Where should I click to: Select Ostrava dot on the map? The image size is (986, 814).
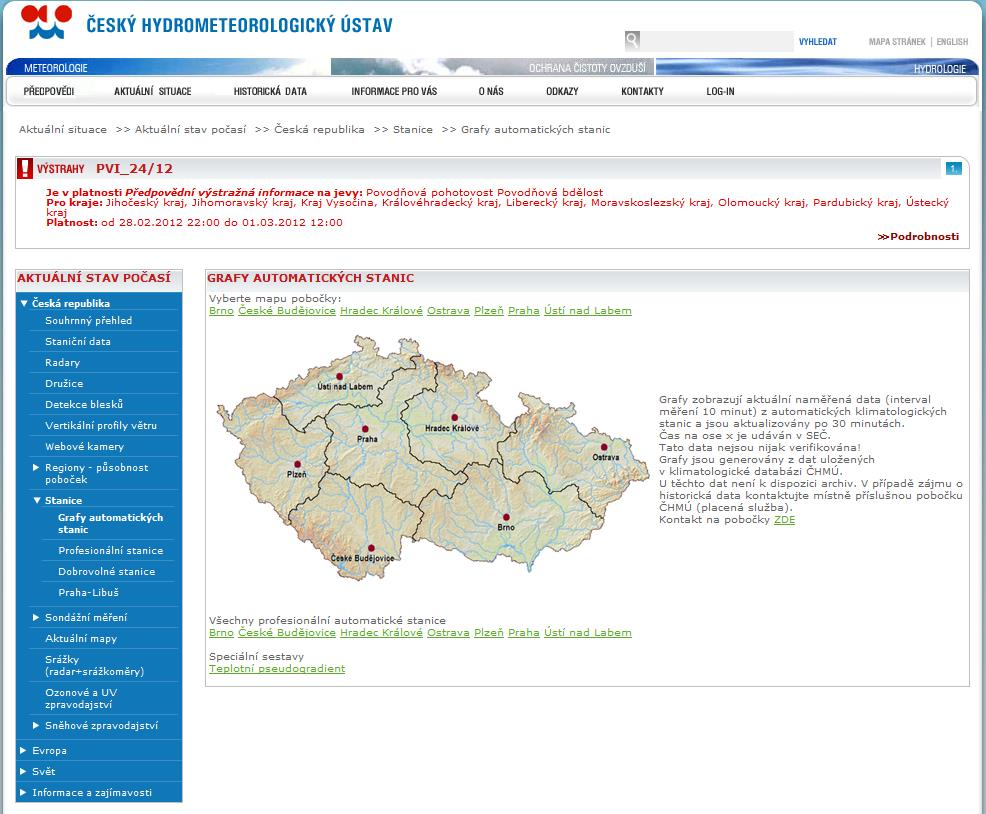(x=604, y=447)
